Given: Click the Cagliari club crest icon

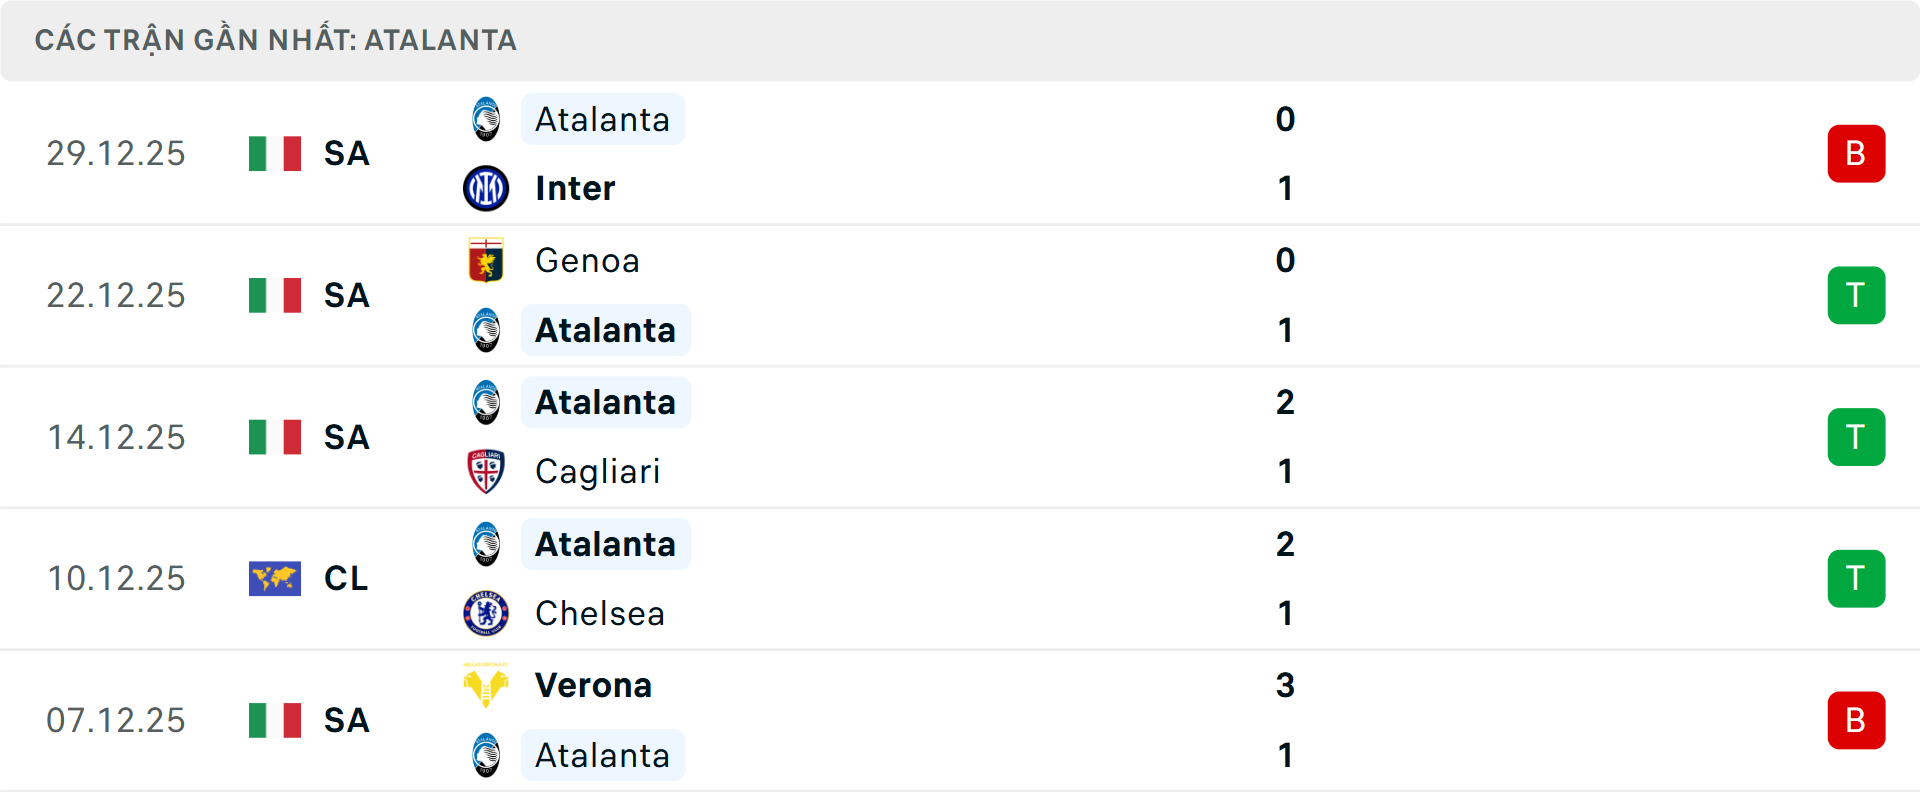Looking at the screenshot, I should 486,471.
